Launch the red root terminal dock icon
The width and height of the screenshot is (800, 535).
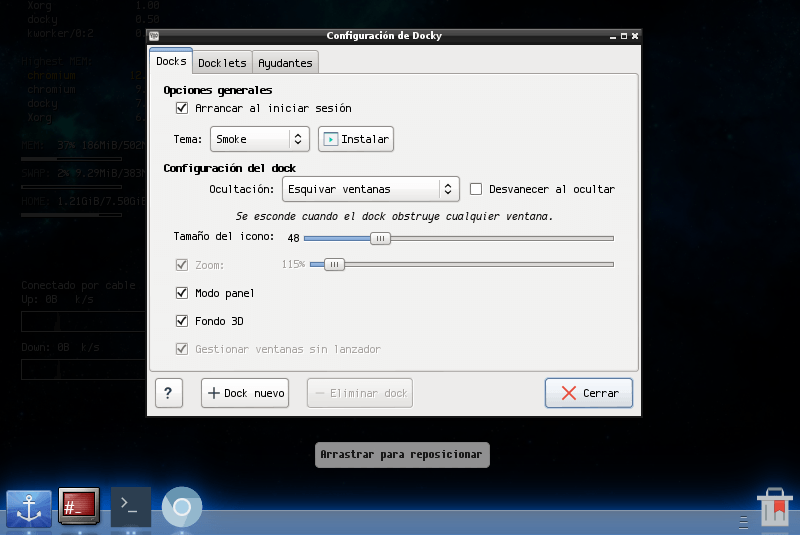click(x=79, y=505)
